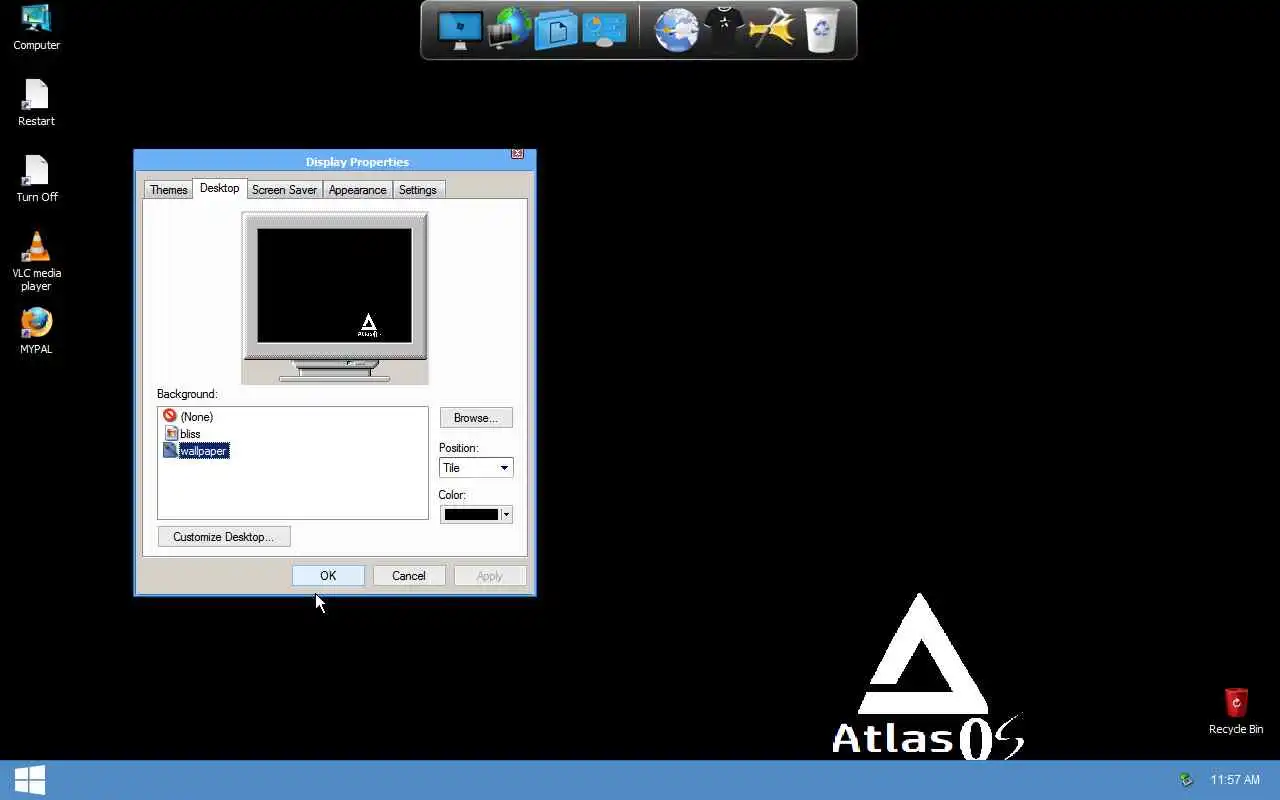This screenshot has height=800, width=1280.
Task: Select the MYPAL browser desktop icon
Action: [x=36, y=331]
